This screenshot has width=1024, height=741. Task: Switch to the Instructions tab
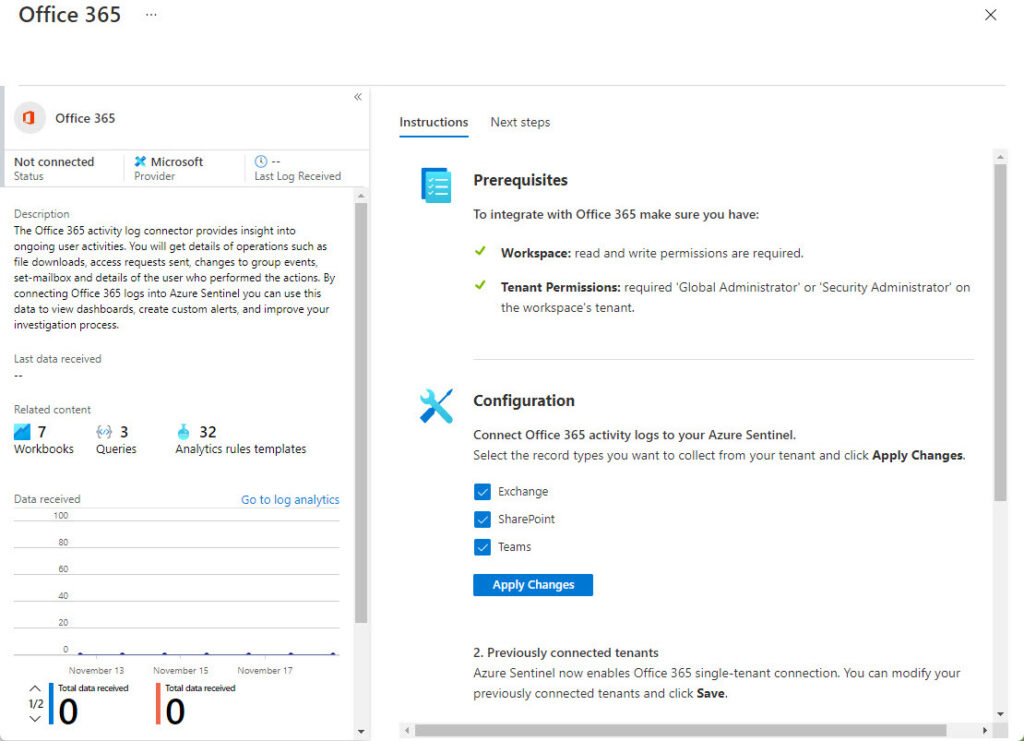[x=434, y=122]
